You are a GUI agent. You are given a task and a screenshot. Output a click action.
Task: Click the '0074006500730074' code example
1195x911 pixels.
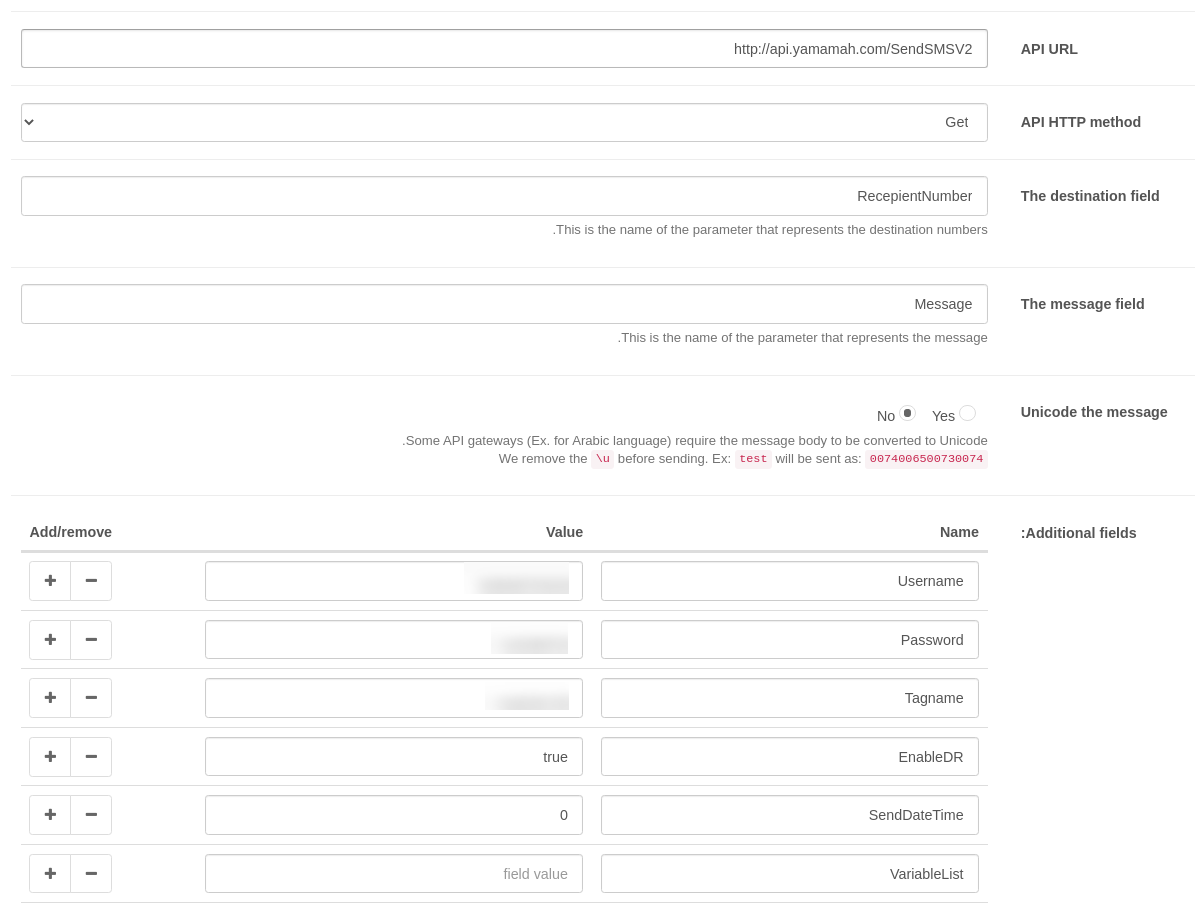(926, 459)
